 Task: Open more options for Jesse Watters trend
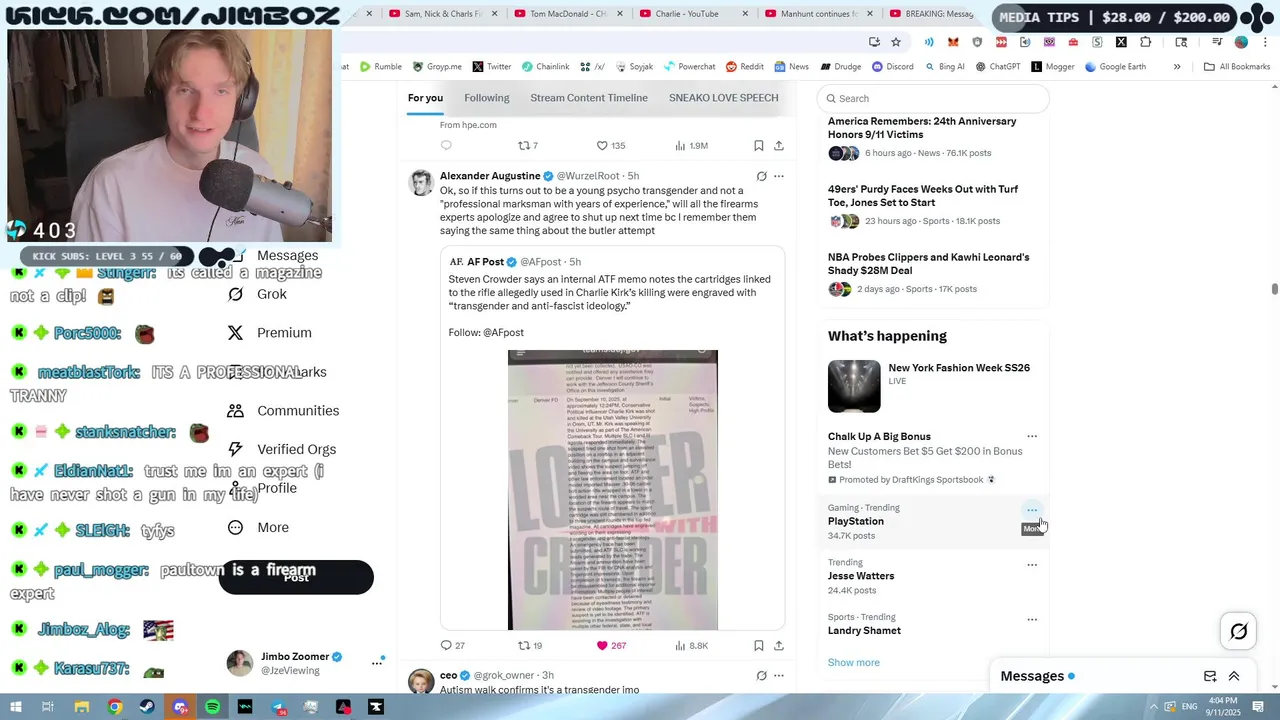click(x=1032, y=565)
